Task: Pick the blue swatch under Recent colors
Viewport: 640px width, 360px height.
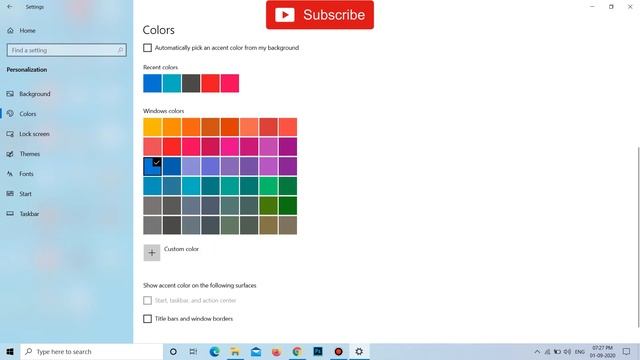Action: click(152, 83)
